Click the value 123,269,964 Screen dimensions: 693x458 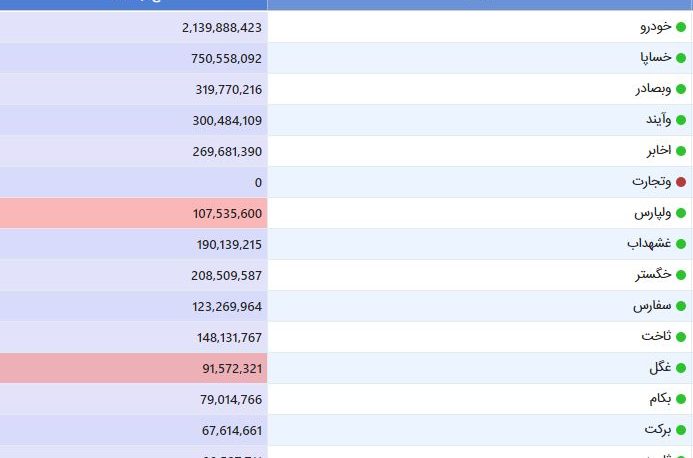227,306
